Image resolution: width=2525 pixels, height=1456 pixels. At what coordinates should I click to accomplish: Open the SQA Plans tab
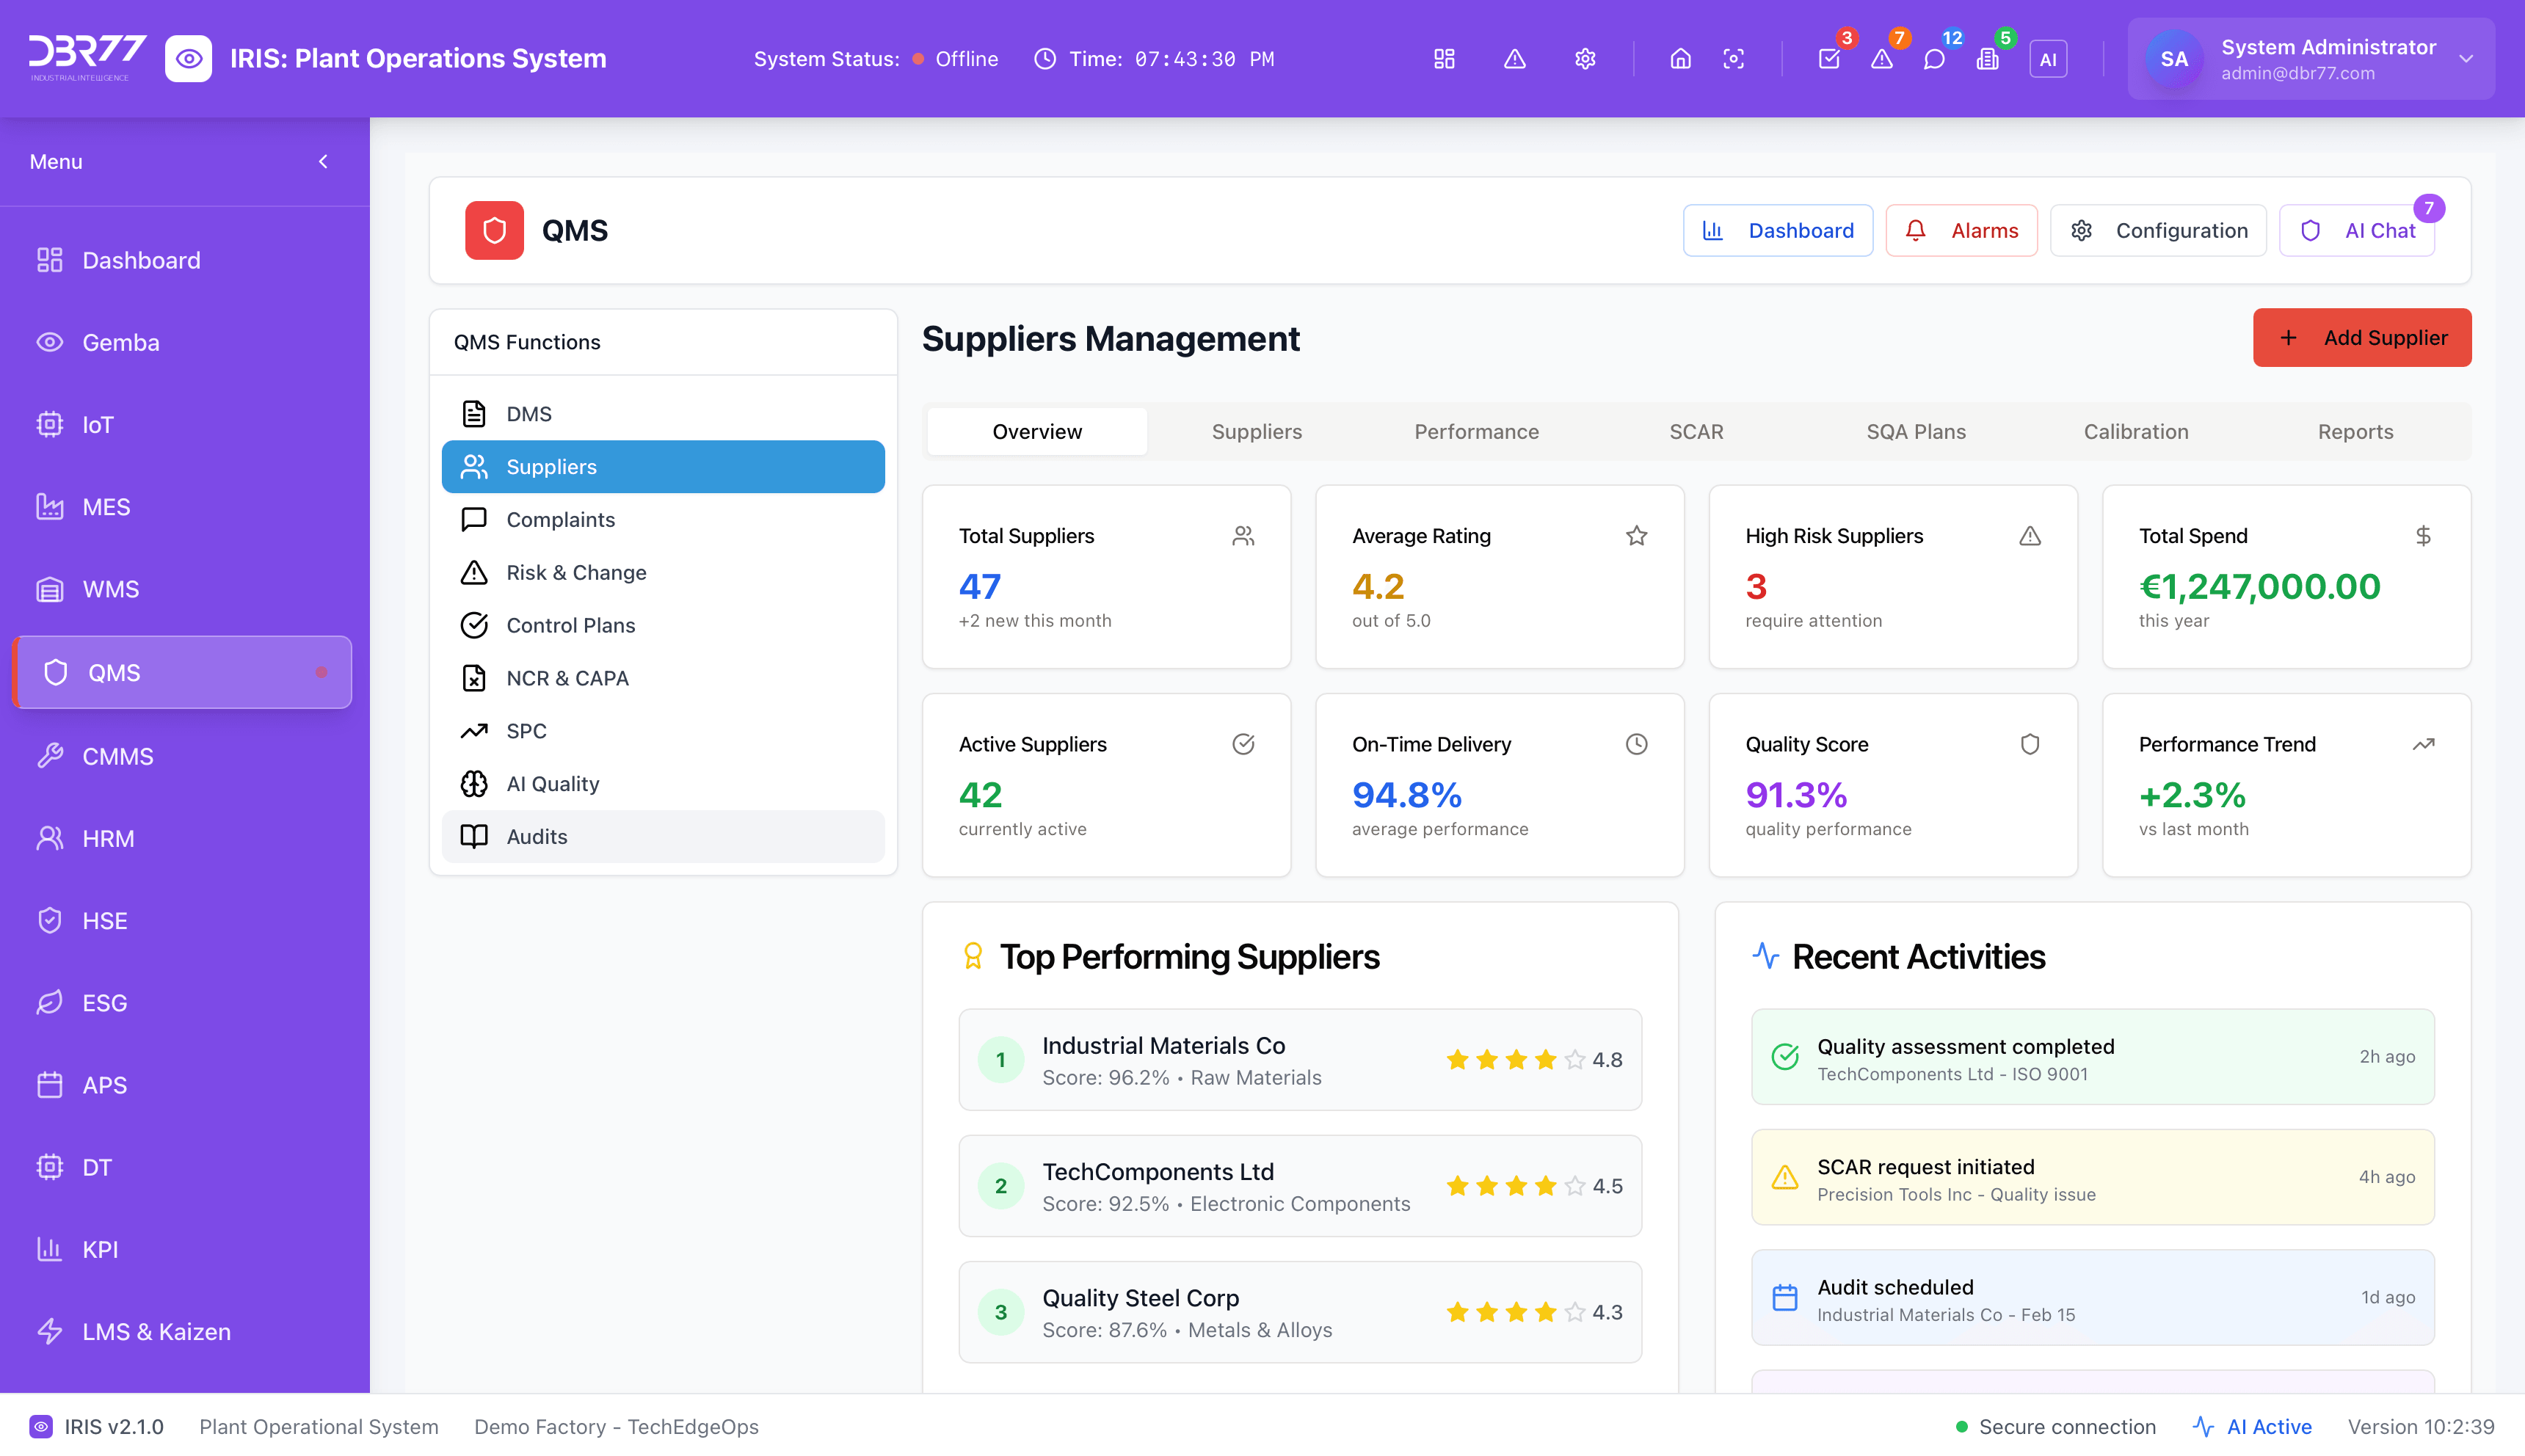click(1916, 431)
